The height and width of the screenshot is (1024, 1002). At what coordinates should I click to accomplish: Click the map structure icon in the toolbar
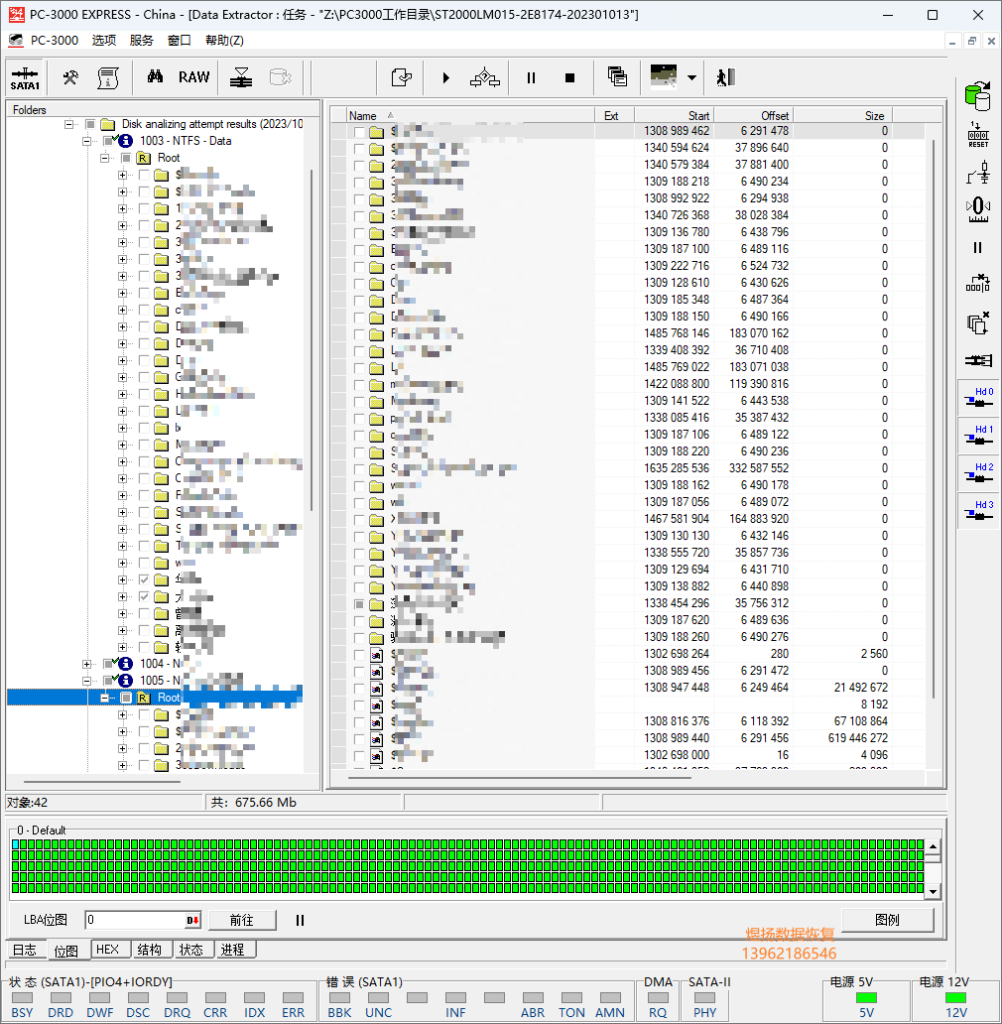[x=485, y=78]
